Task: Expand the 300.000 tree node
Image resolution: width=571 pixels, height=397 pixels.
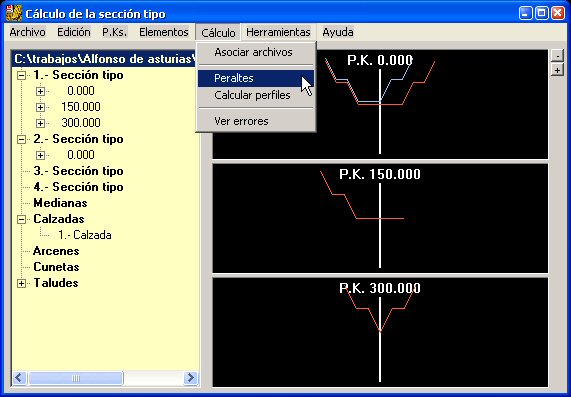Action: [40, 123]
